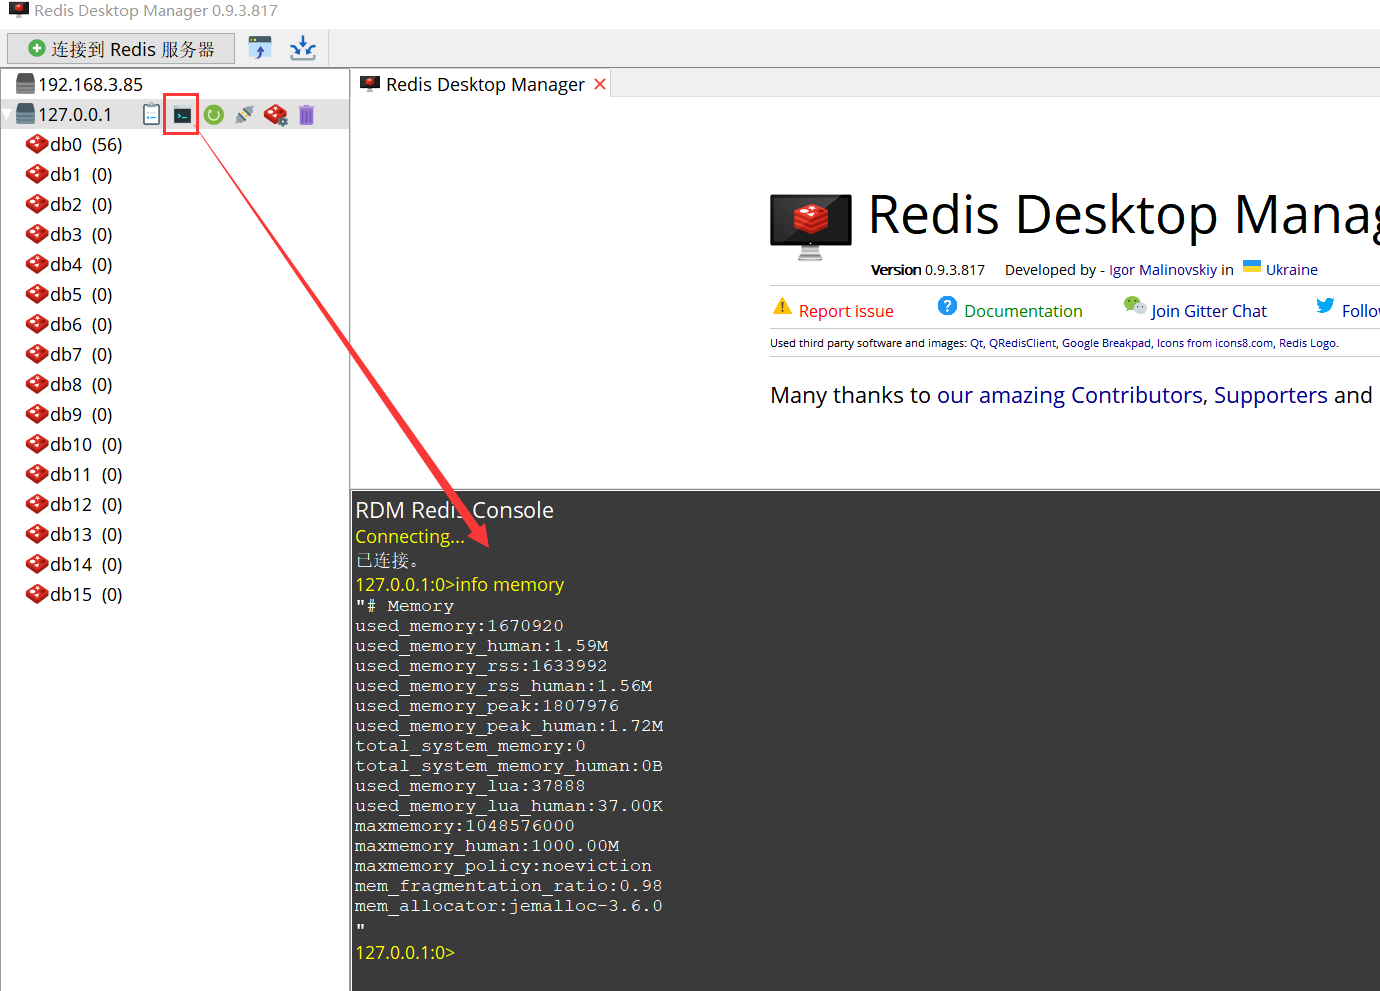
Task: Select database db9 in the tree
Action: [x=81, y=415]
